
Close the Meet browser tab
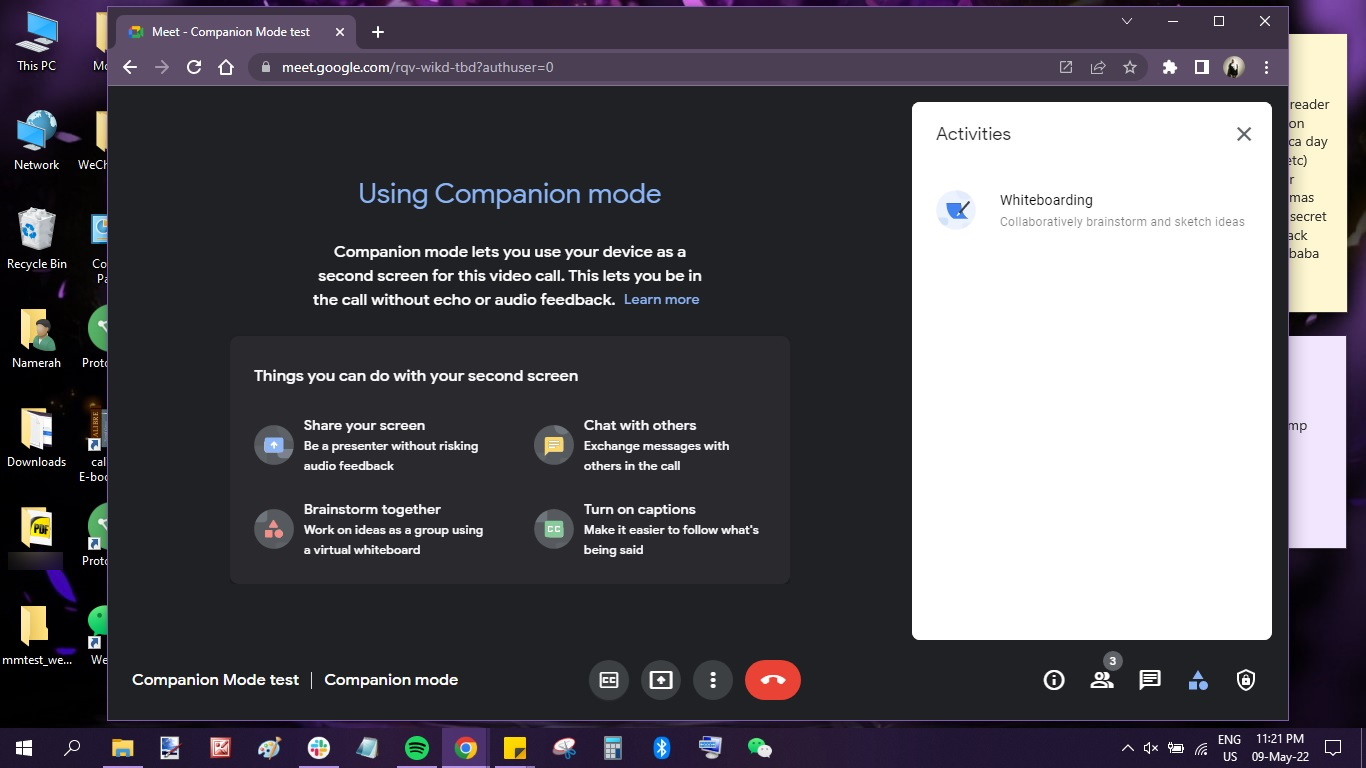[x=340, y=32]
